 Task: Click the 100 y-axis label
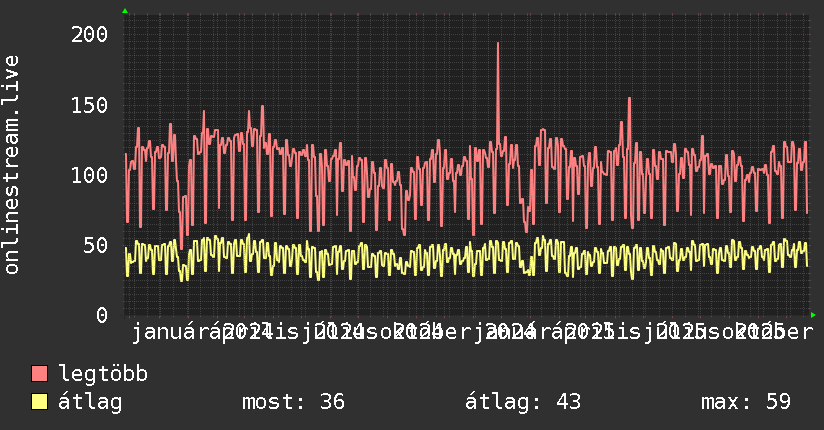(89, 175)
